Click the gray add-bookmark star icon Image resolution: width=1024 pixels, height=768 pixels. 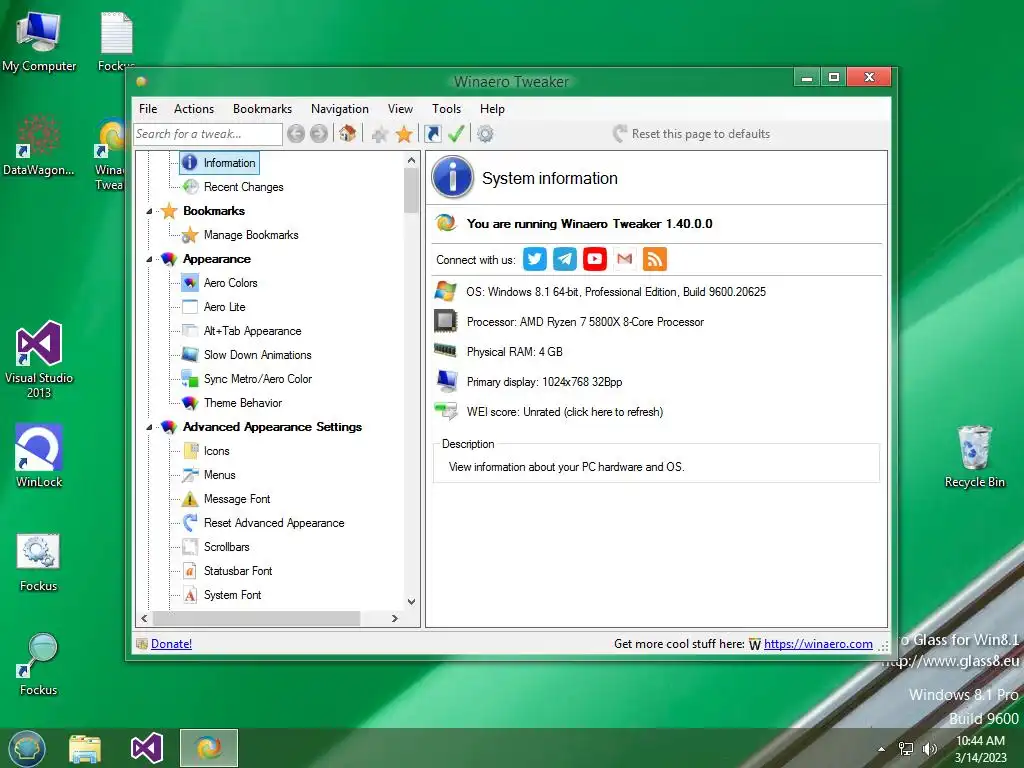pyautogui.click(x=380, y=134)
